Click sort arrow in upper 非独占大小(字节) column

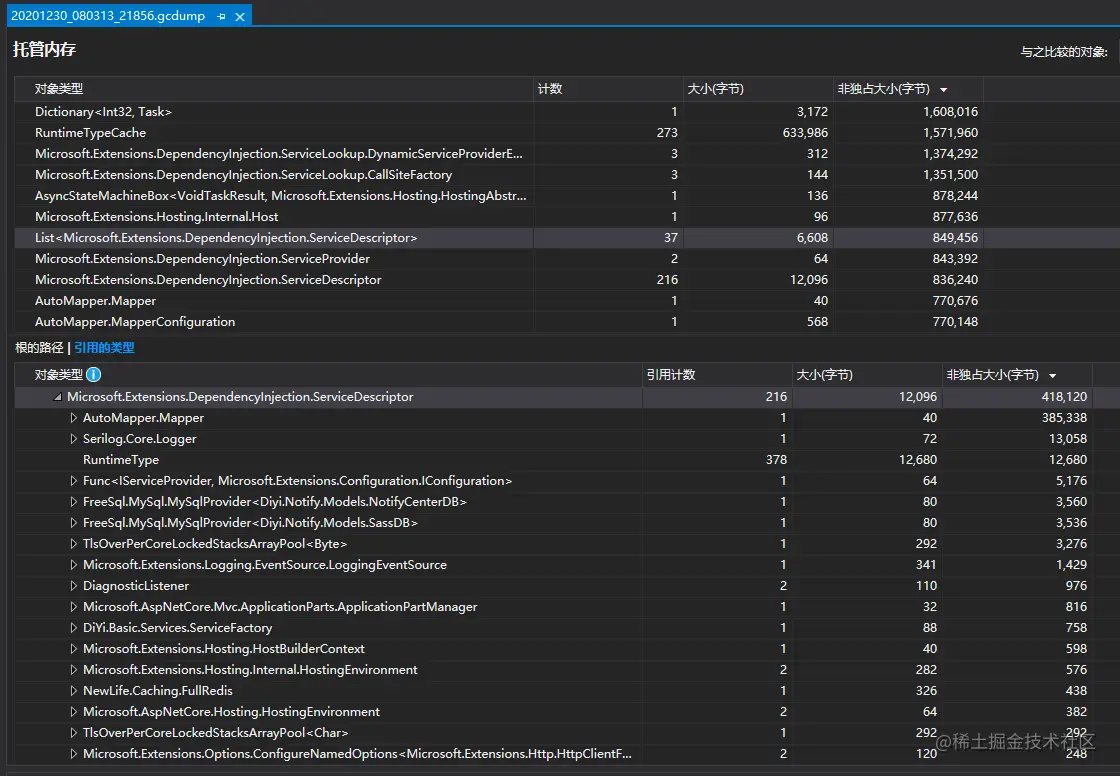[x=944, y=90]
